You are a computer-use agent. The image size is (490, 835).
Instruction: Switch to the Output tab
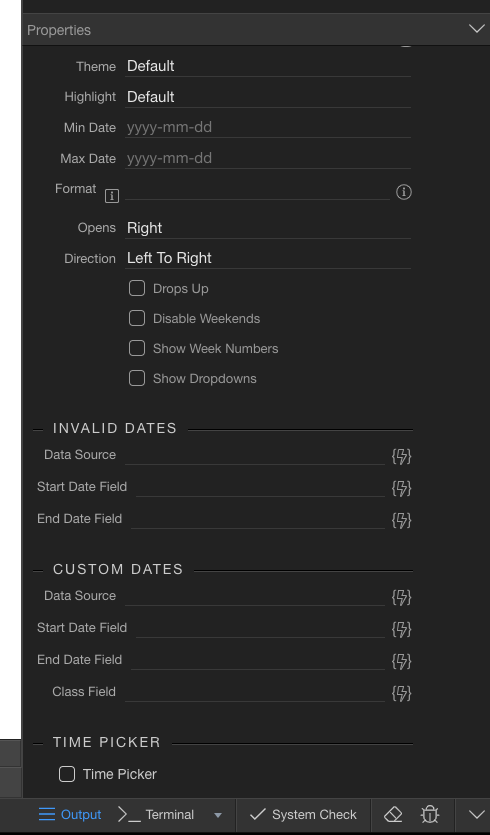click(x=70, y=815)
